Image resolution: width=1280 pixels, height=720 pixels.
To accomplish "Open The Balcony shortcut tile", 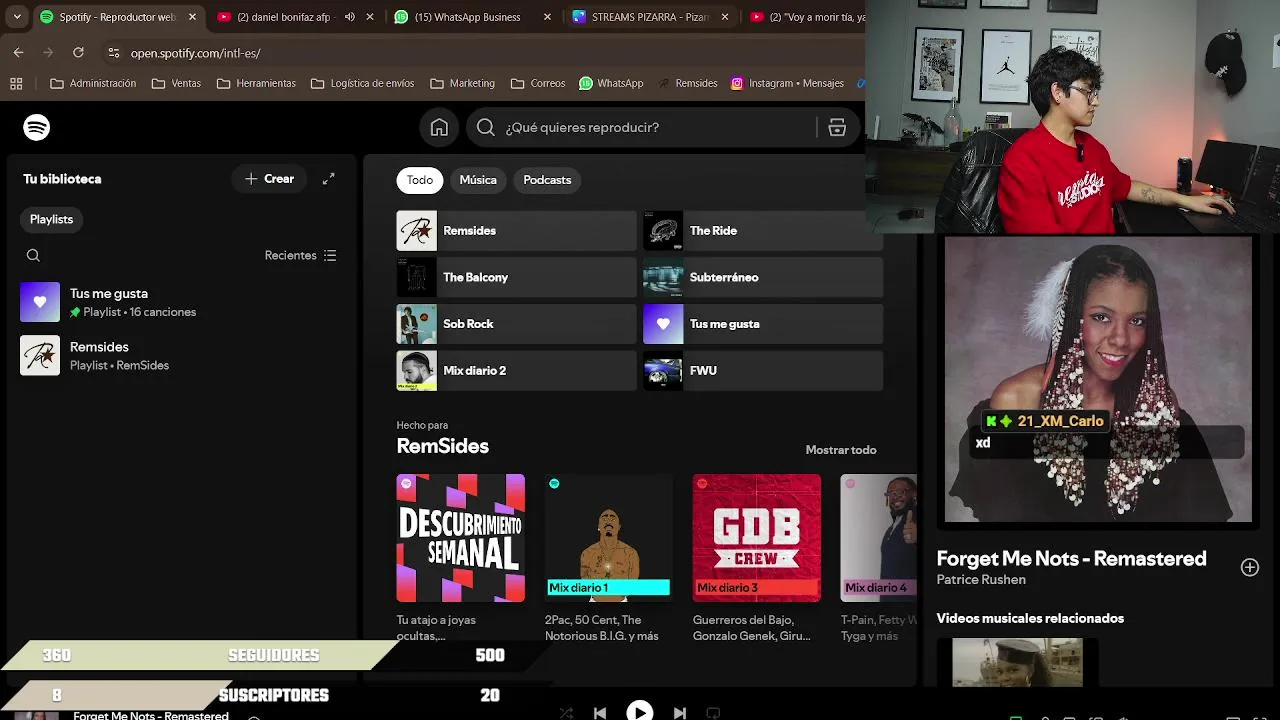I will pos(516,277).
